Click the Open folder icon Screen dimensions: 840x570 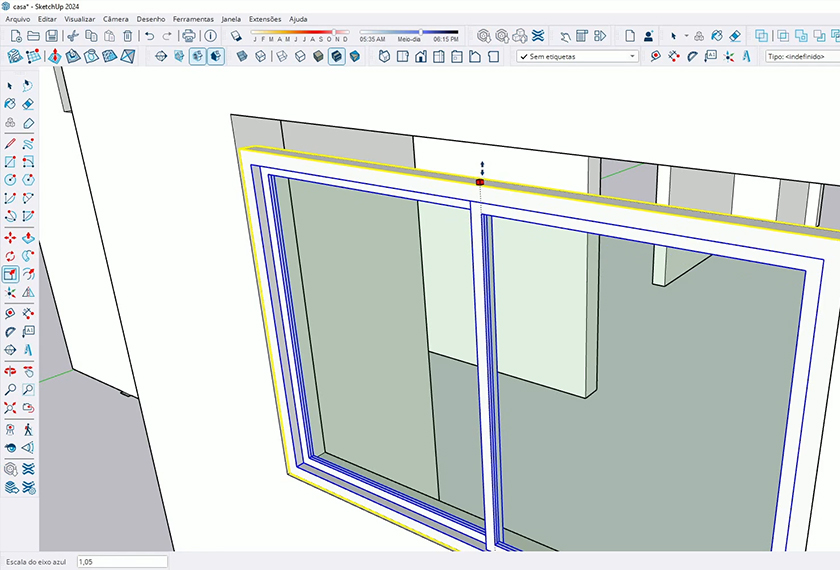coord(33,36)
